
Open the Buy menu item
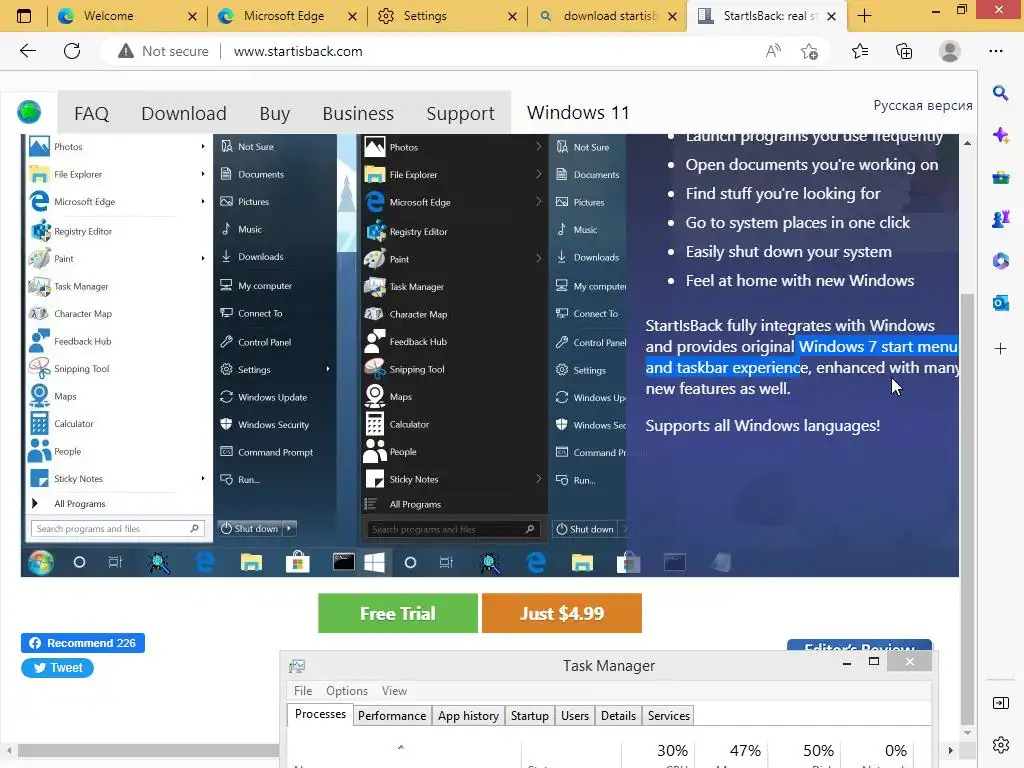pos(274,114)
